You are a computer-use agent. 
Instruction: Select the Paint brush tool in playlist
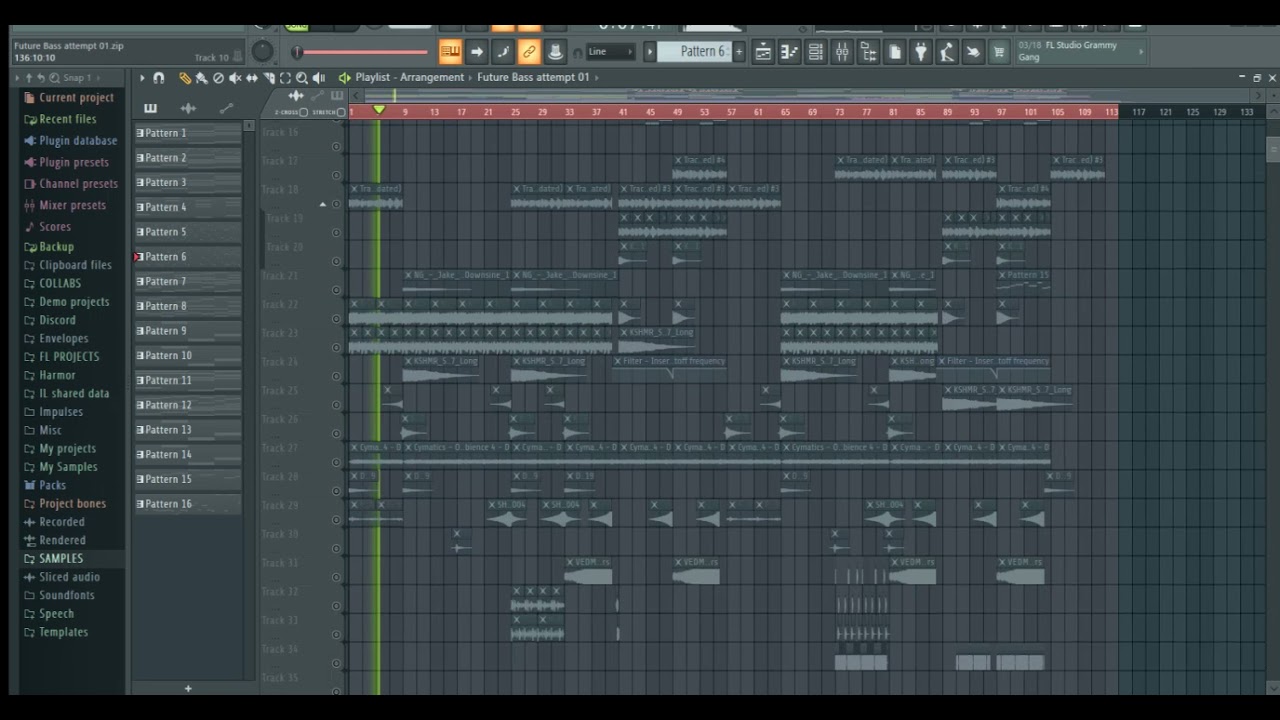tap(201, 78)
